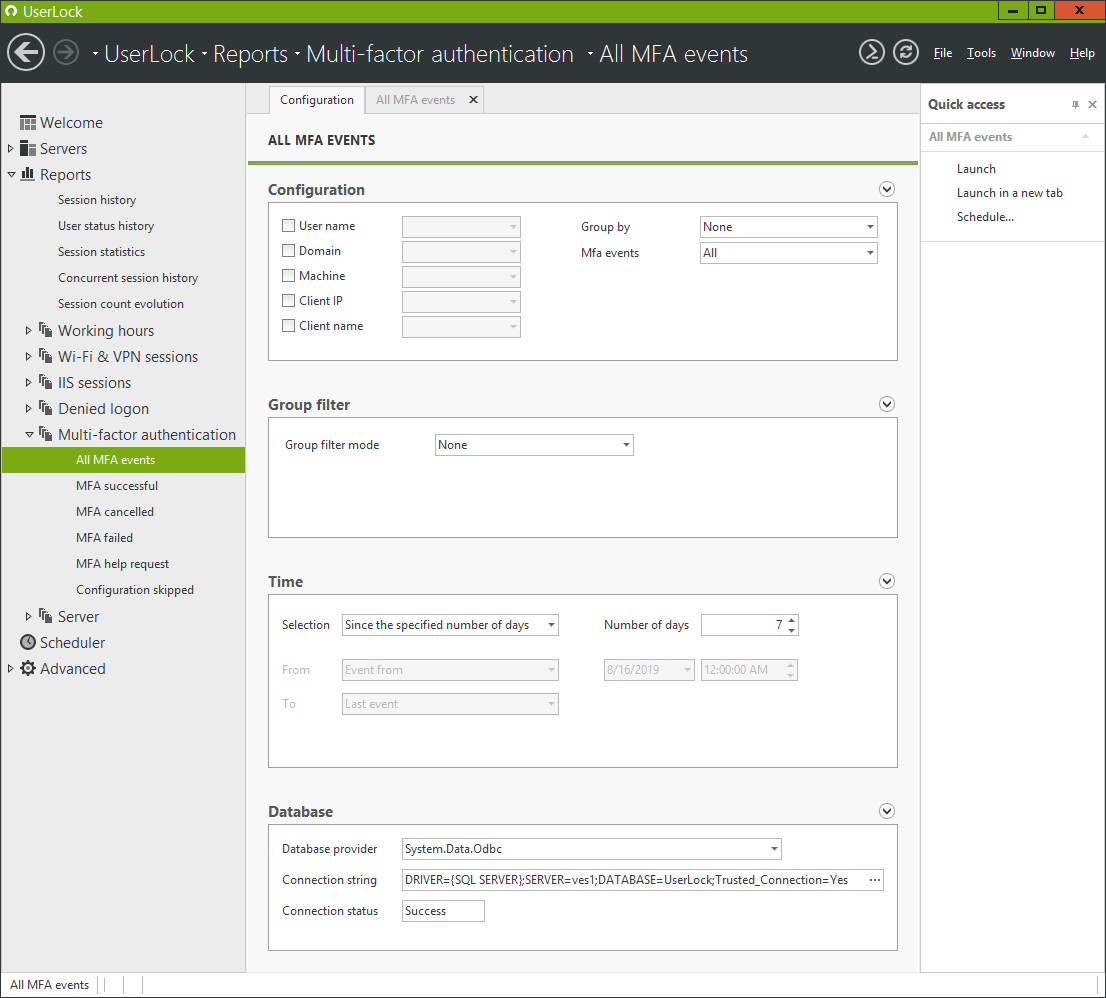
Task: Click the Servers icon in sidebar
Action: point(28,149)
